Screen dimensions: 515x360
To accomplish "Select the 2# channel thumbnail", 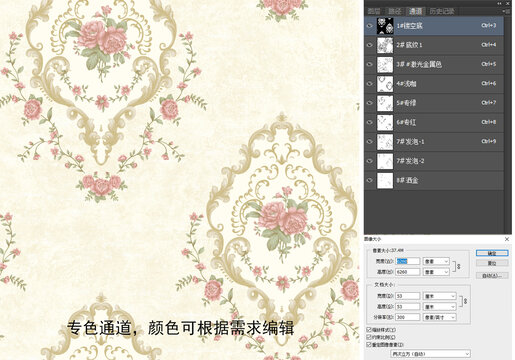I will click(385, 45).
